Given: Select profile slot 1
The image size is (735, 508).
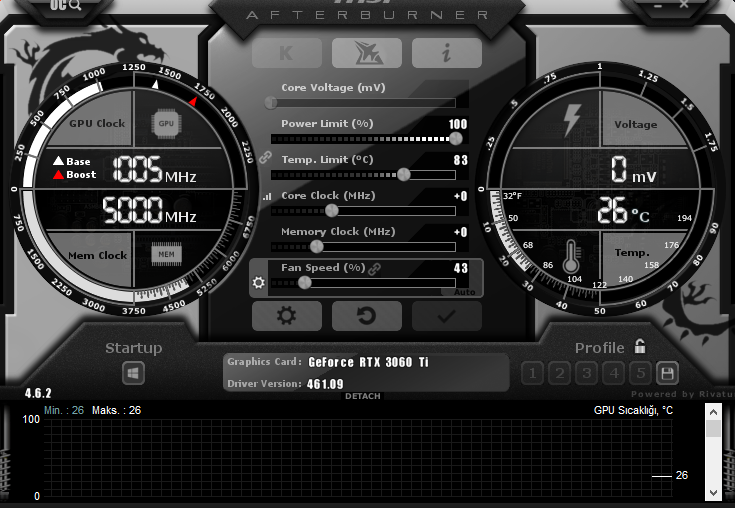Looking at the screenshot, I should pos(532,374).
